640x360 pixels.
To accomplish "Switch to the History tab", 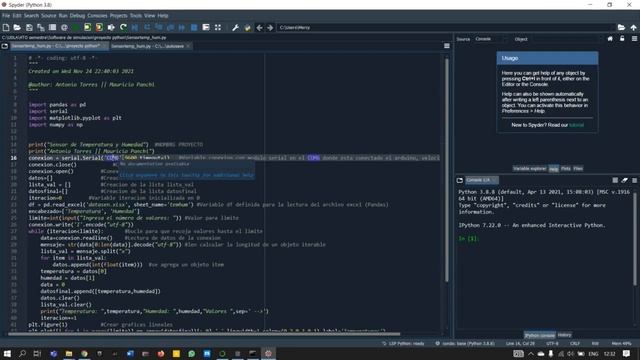I will (564, 335).
